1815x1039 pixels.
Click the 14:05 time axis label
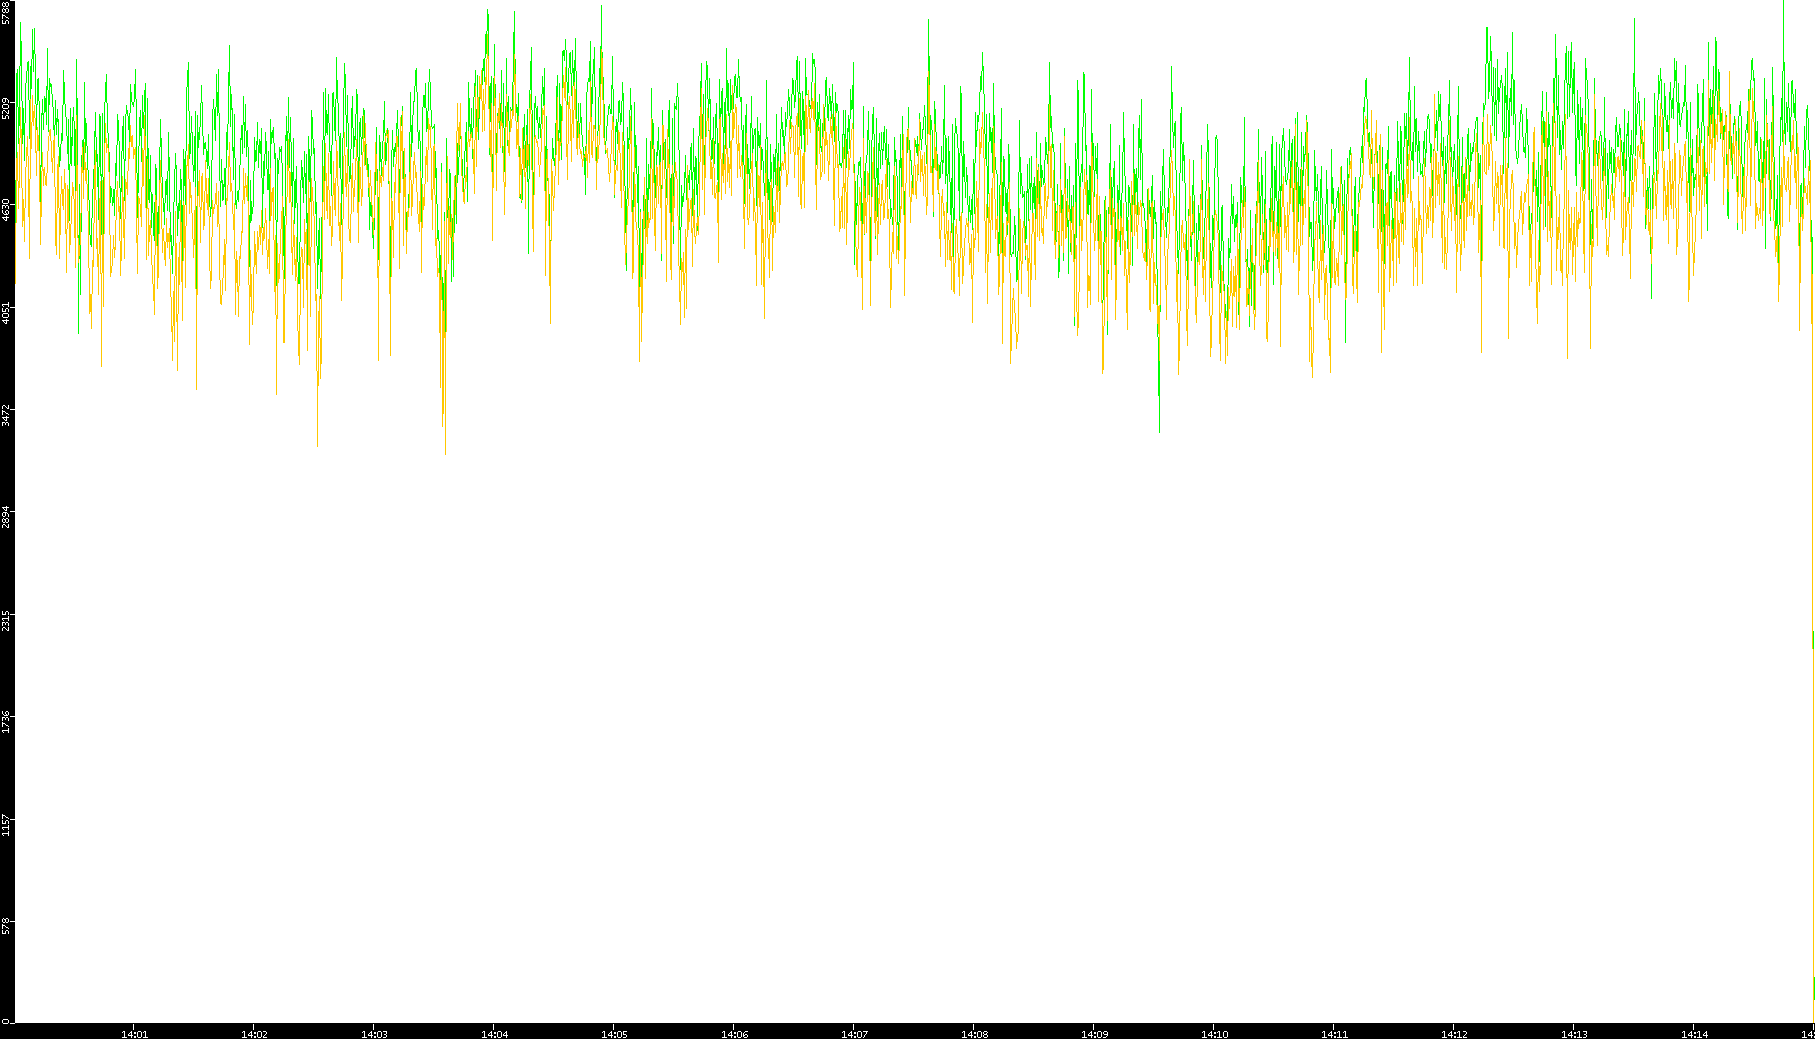614,1034
